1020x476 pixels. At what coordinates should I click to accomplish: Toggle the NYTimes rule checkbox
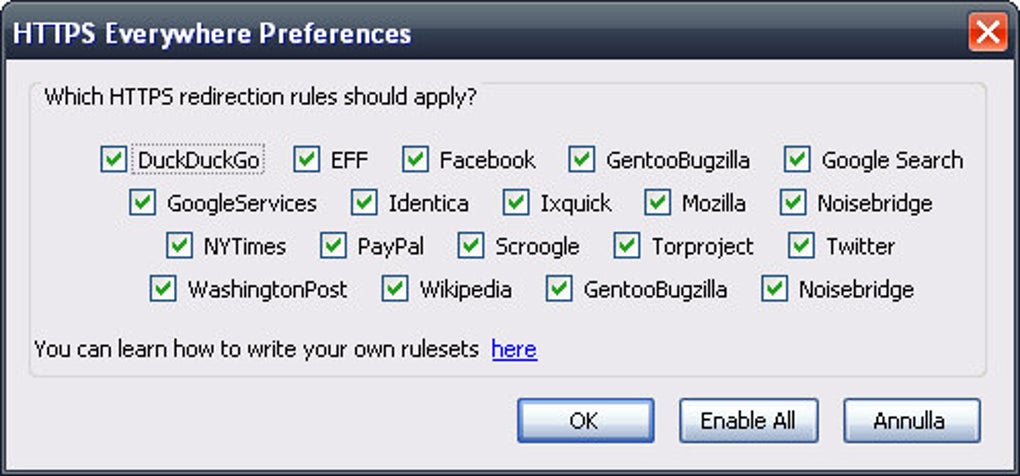[x=179, y=246]
